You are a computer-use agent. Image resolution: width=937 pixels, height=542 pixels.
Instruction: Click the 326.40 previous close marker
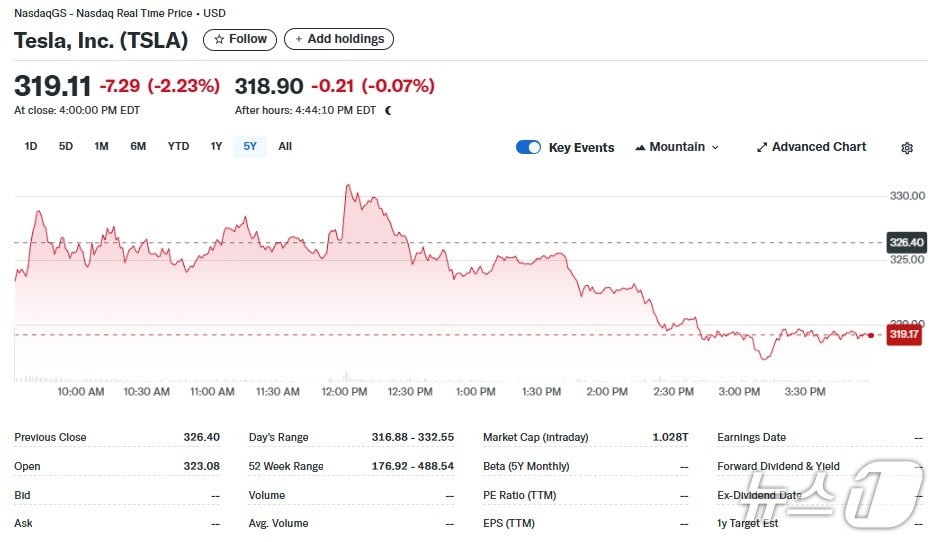tap(906, 242)
